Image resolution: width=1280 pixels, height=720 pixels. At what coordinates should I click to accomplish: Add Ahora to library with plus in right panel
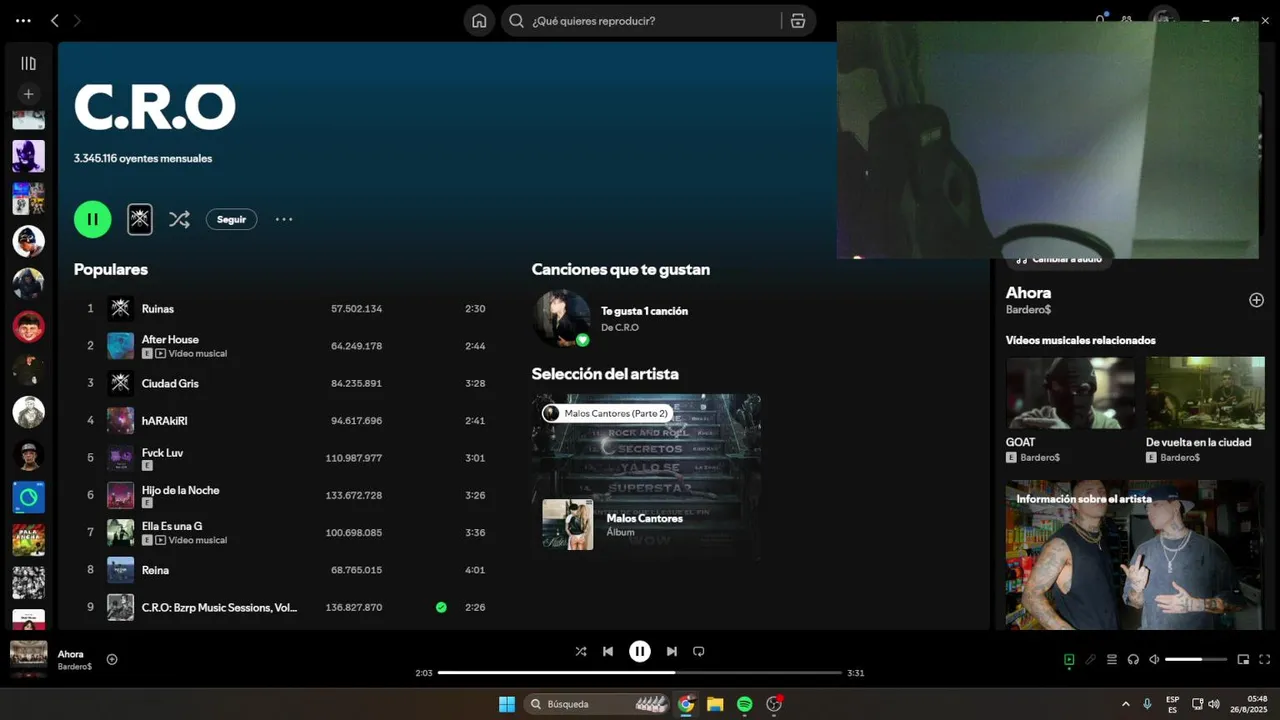tap(1256, 300)
